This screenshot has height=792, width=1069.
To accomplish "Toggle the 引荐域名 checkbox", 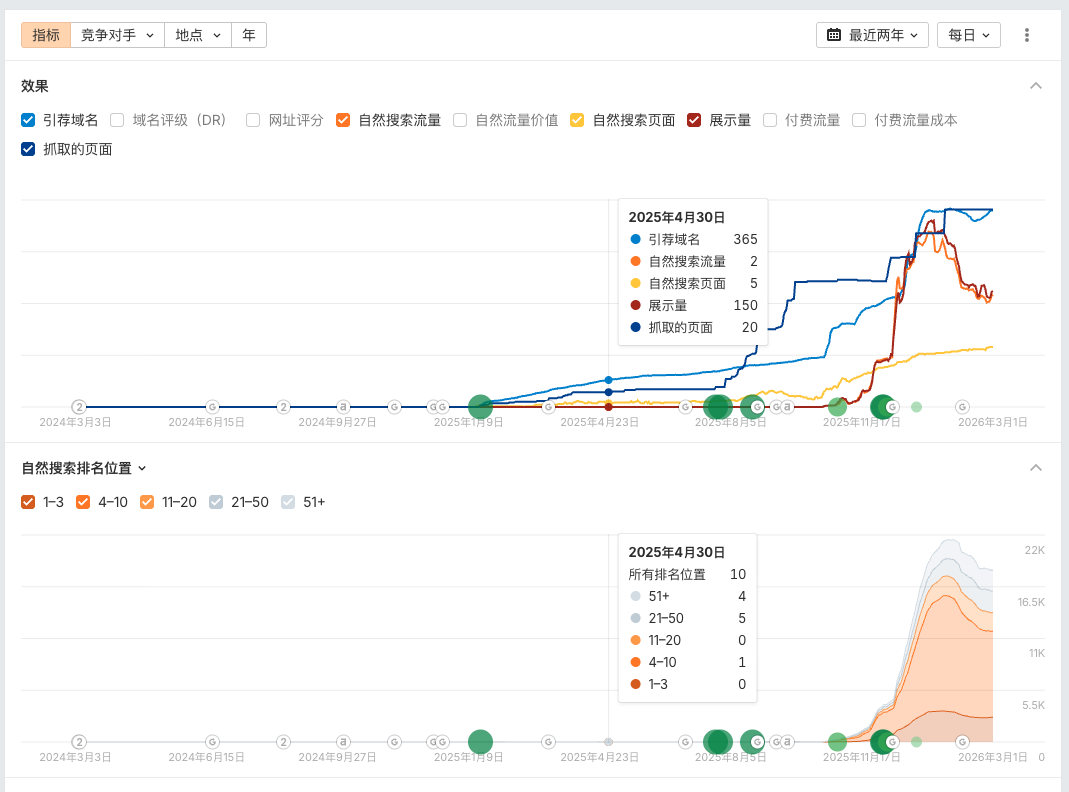I will (28, 120).
